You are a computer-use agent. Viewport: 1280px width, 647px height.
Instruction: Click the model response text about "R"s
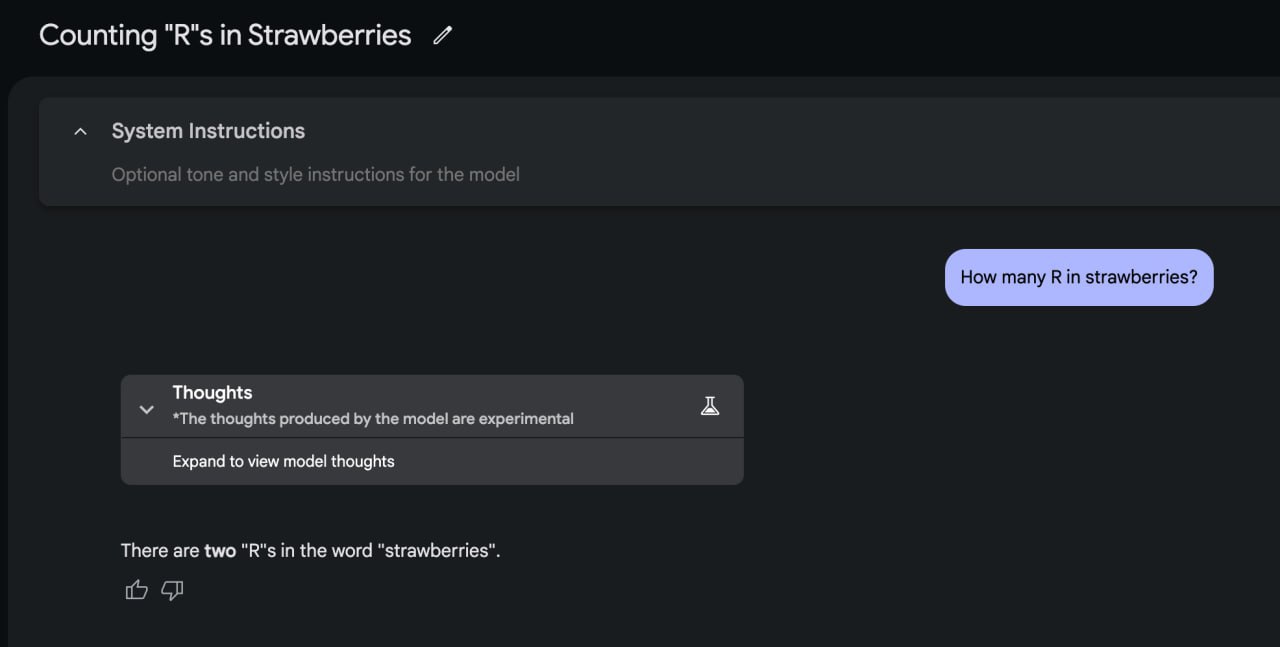click(x=310, y=550)
